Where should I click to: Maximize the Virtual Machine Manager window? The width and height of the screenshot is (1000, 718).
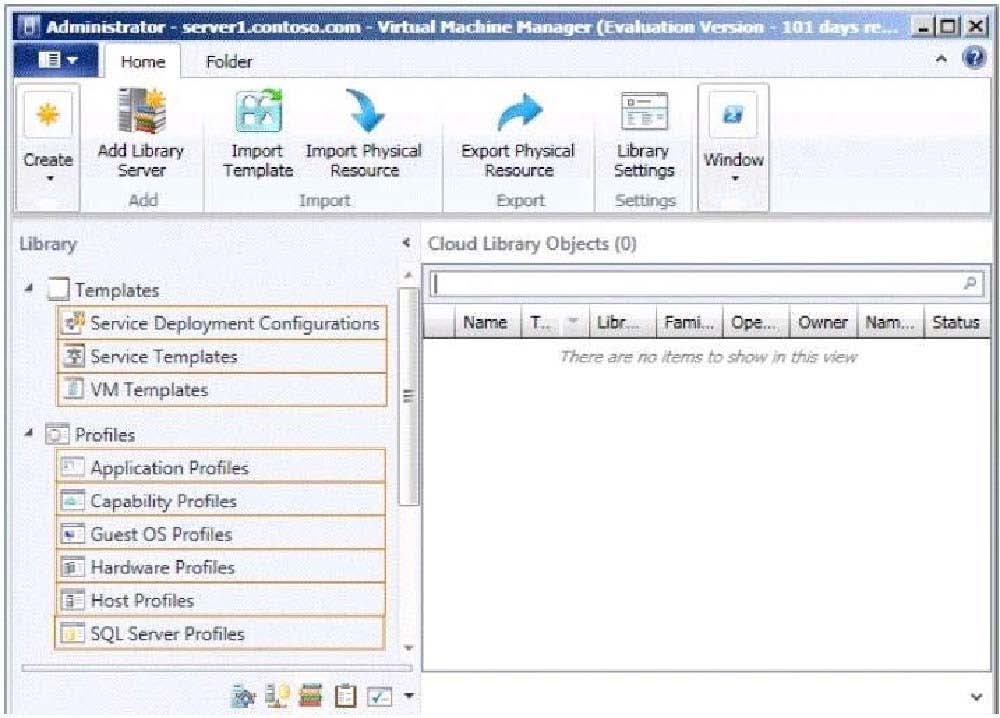point(949,26)
